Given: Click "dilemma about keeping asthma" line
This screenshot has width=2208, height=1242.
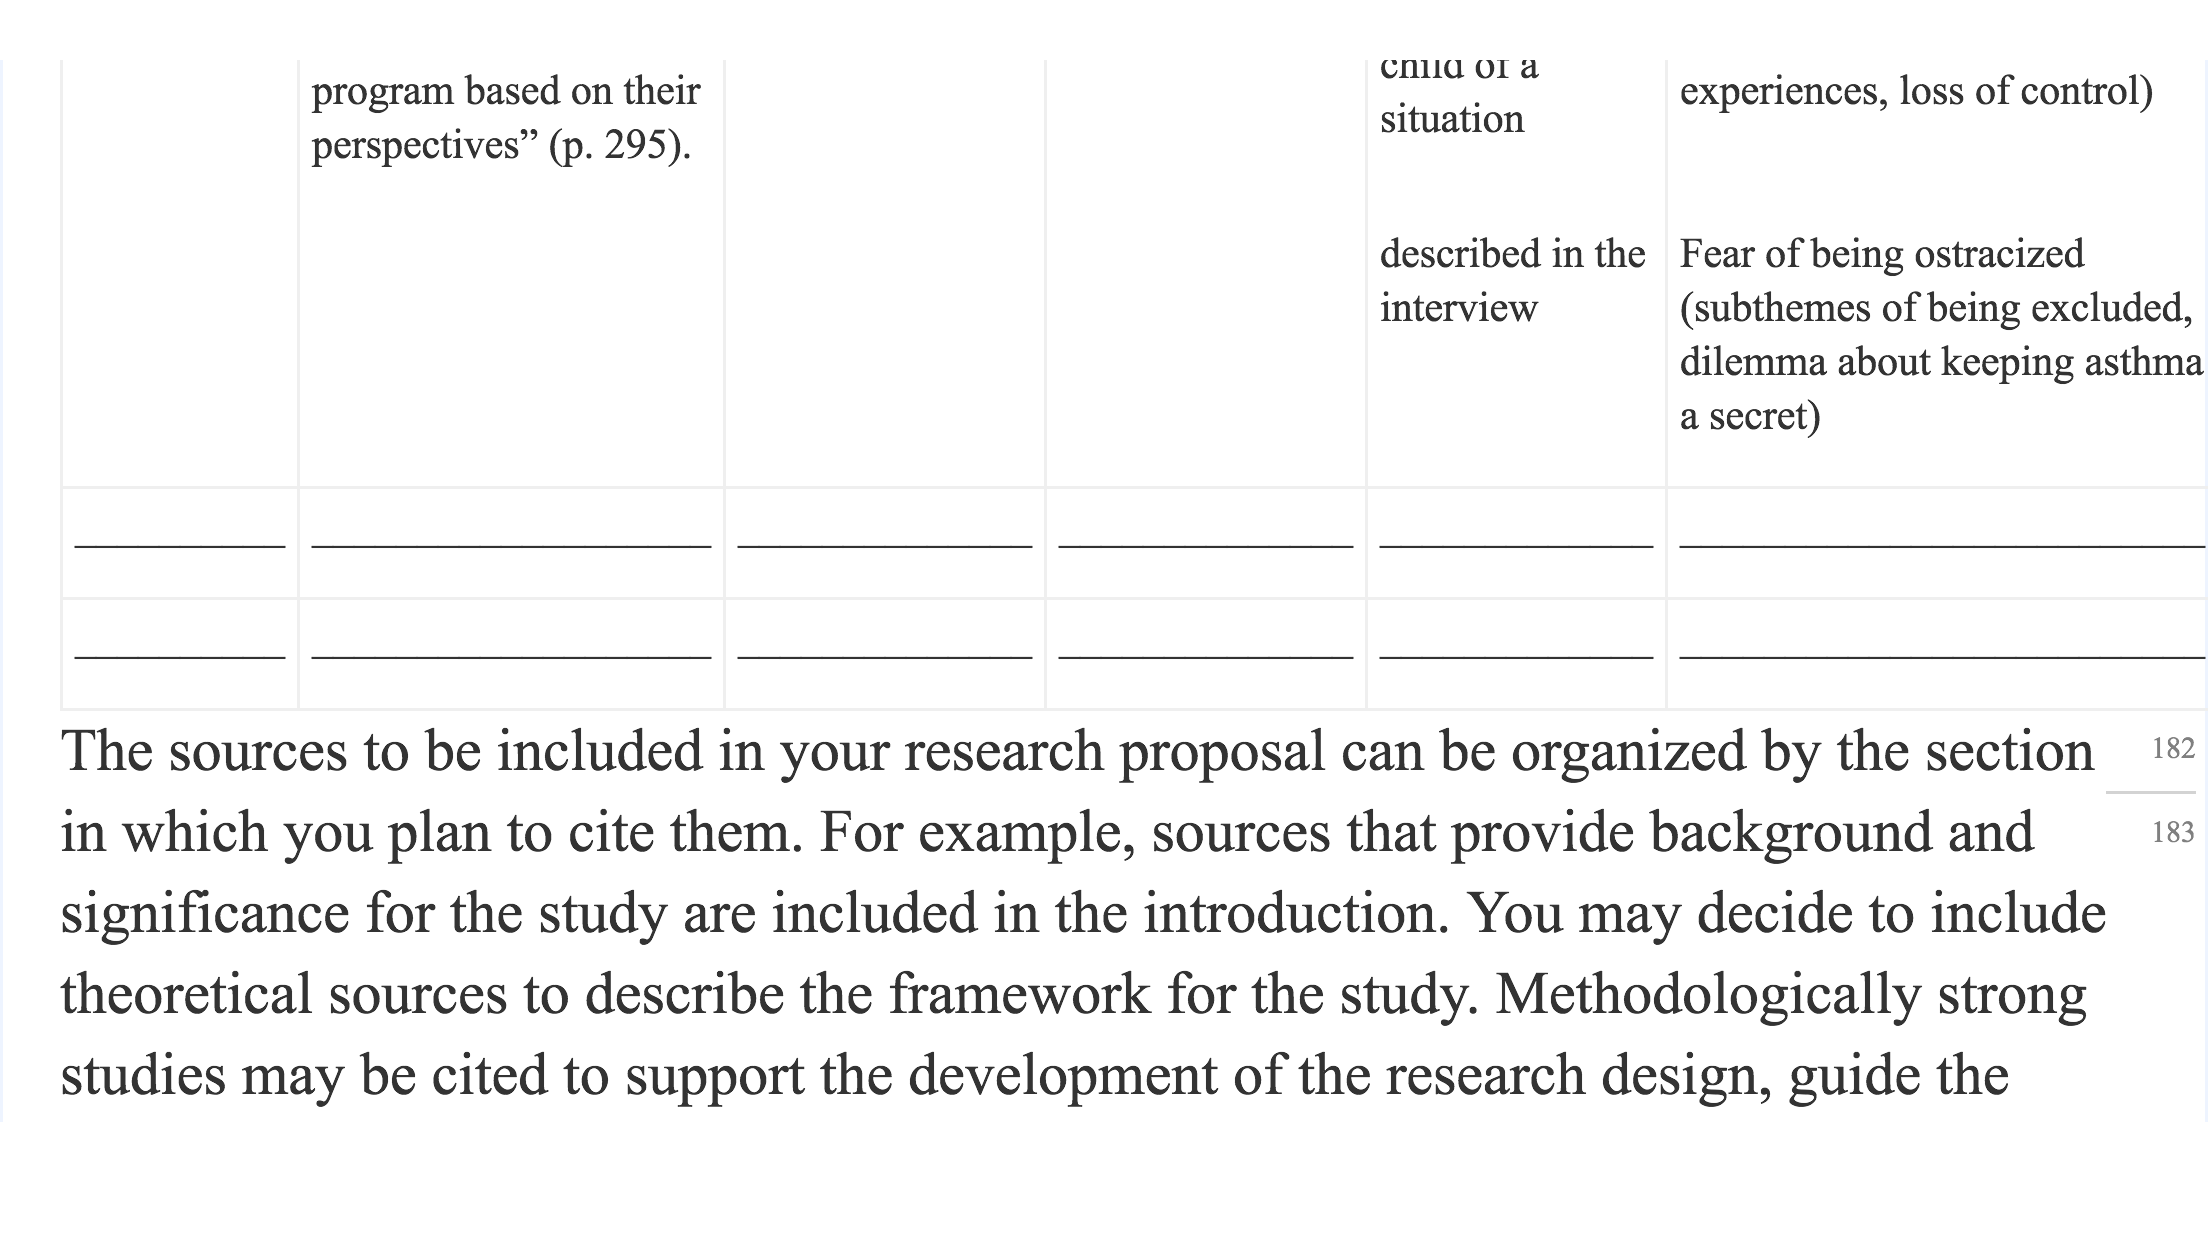Looking at the screenshot, I should [1941, 362].
